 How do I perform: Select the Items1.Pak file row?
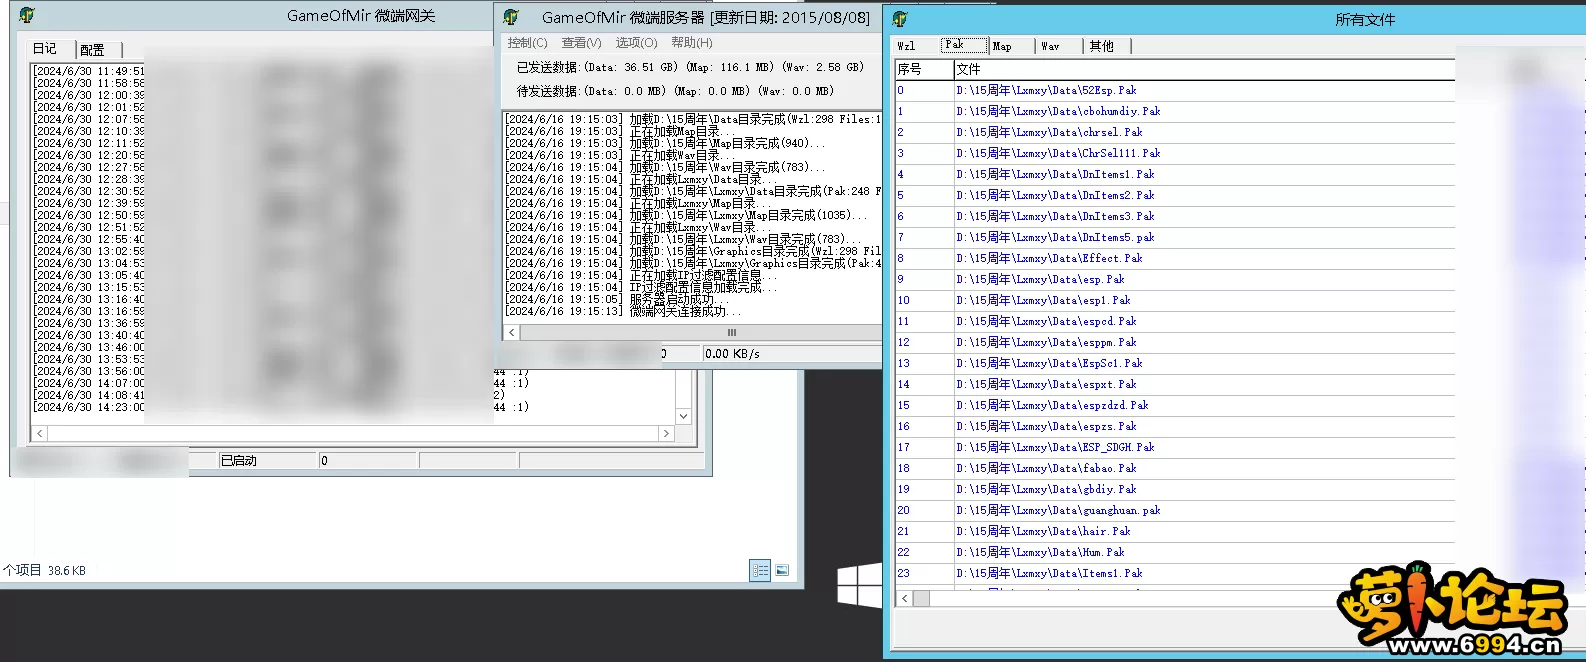pos(1175,573)
